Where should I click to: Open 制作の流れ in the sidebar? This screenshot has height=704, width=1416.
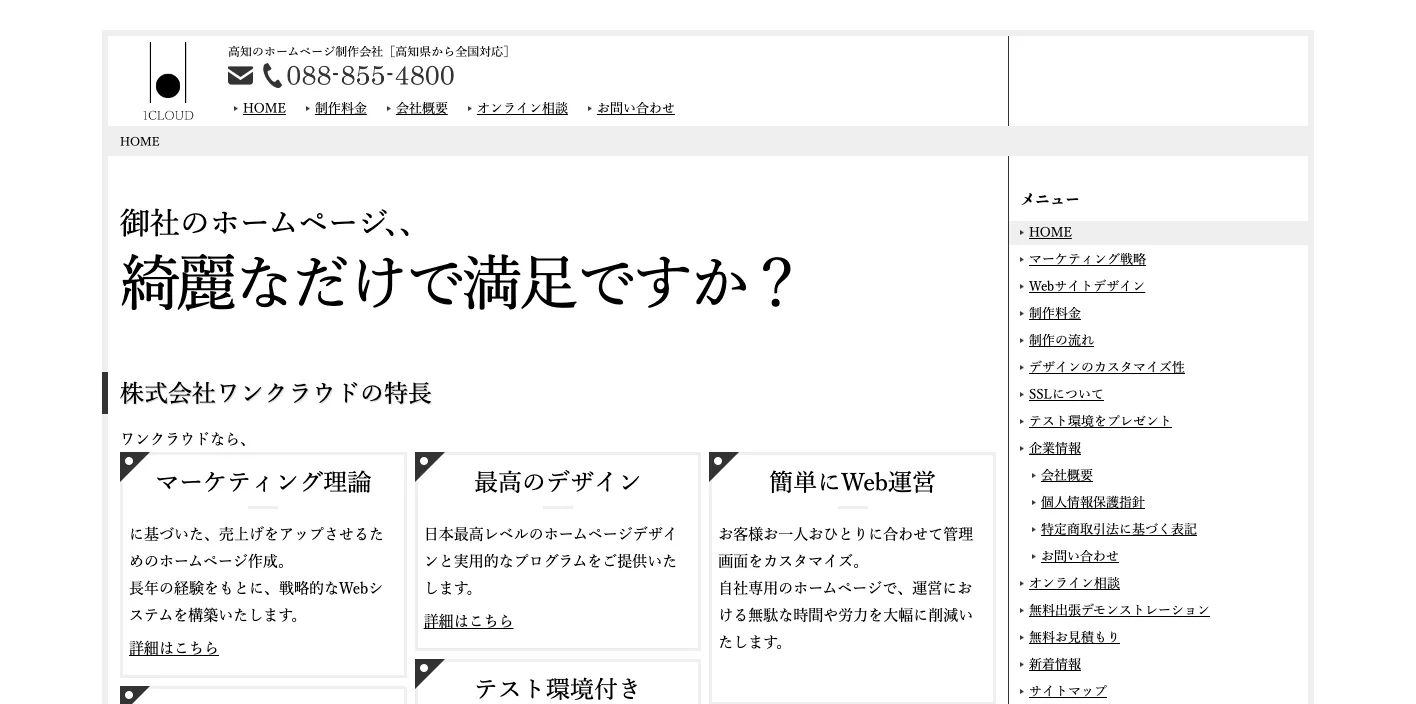tap(1061, 340)
